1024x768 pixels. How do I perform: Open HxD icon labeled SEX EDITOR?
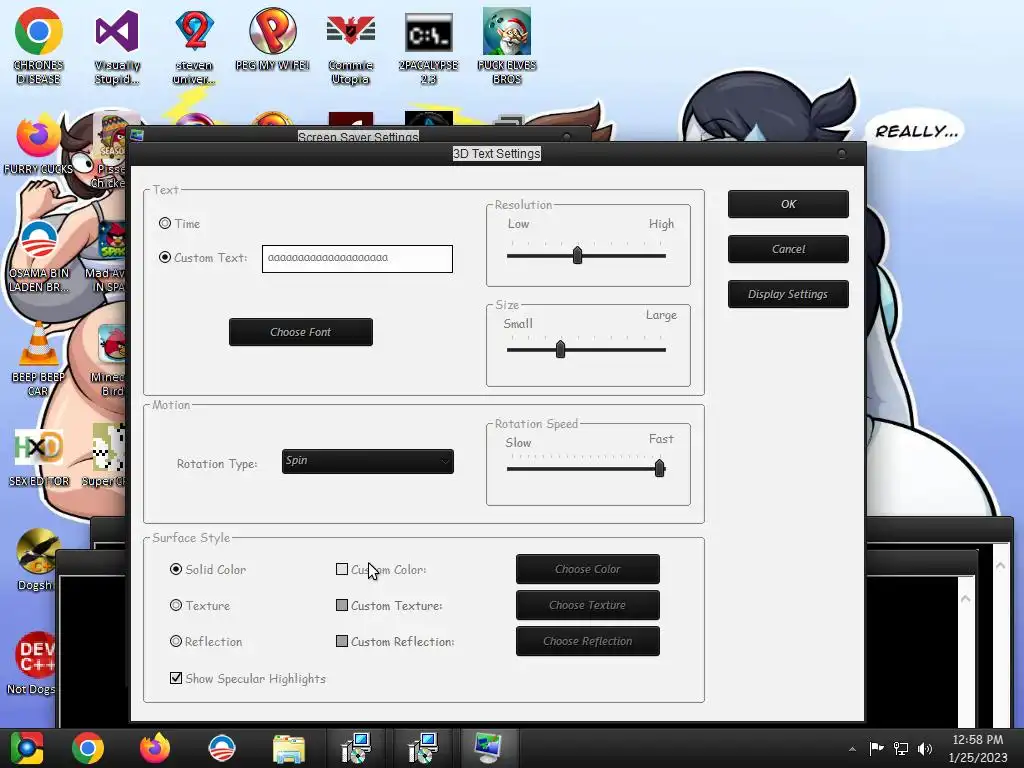[39, 457]
